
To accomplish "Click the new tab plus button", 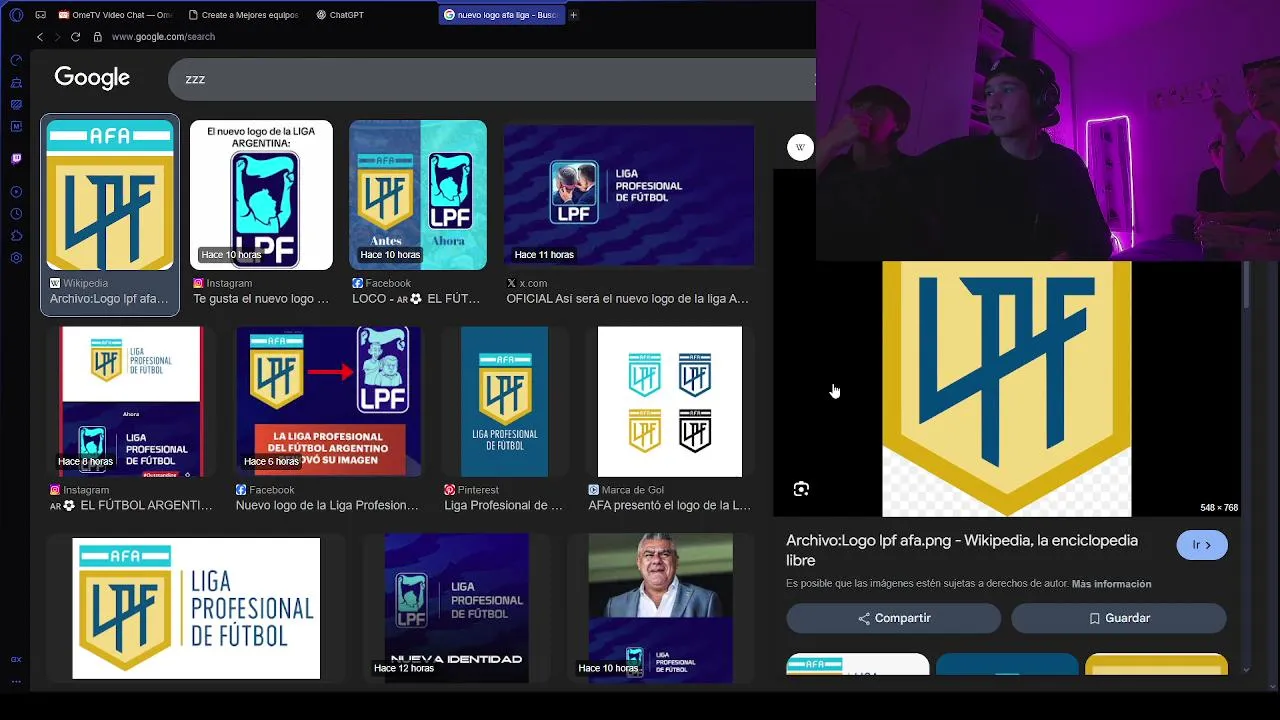I will pos(573,15).
